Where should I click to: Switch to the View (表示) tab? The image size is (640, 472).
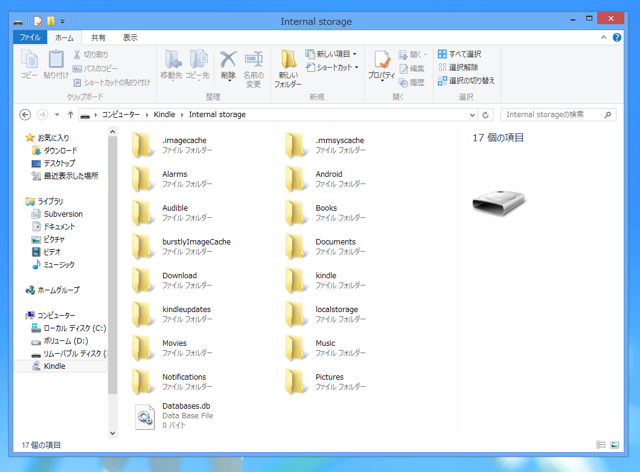click(x=130, y=38)
